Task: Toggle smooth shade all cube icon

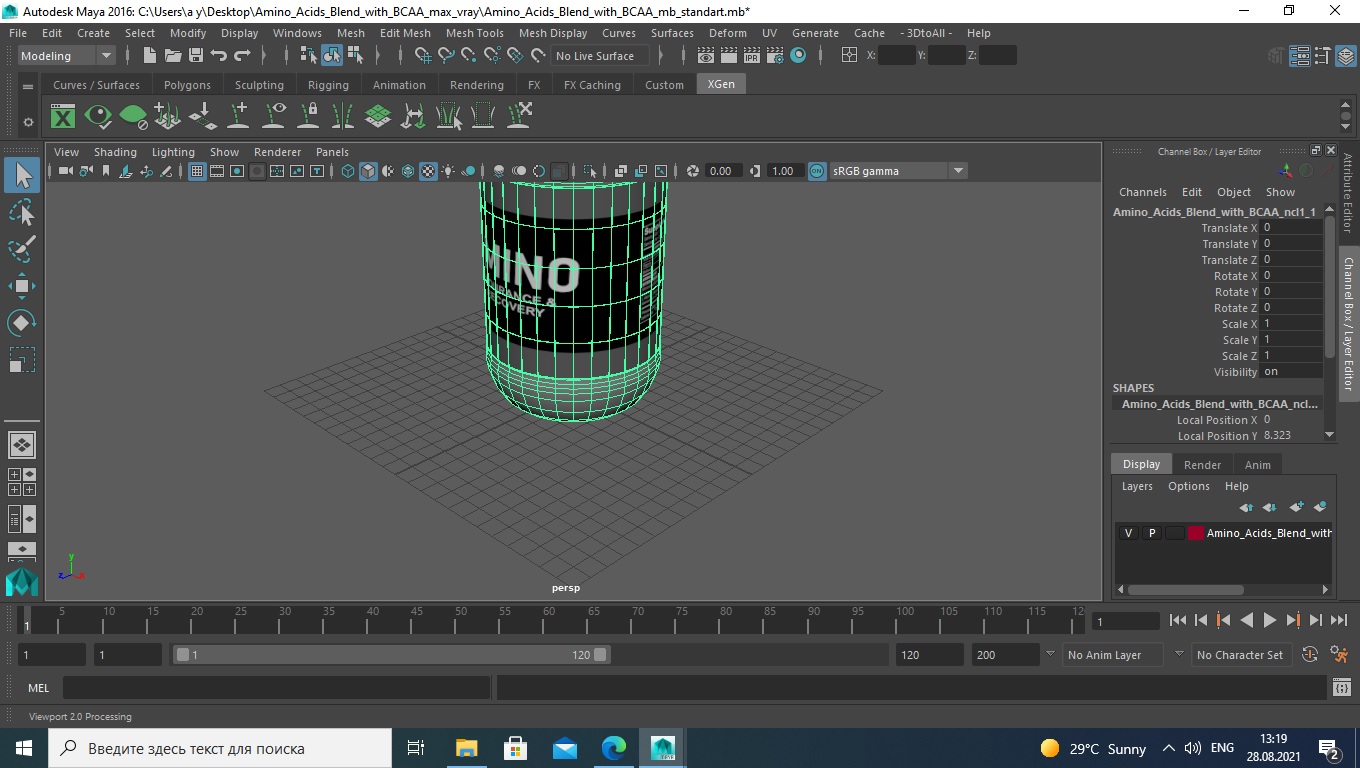Action: [368, 171]
